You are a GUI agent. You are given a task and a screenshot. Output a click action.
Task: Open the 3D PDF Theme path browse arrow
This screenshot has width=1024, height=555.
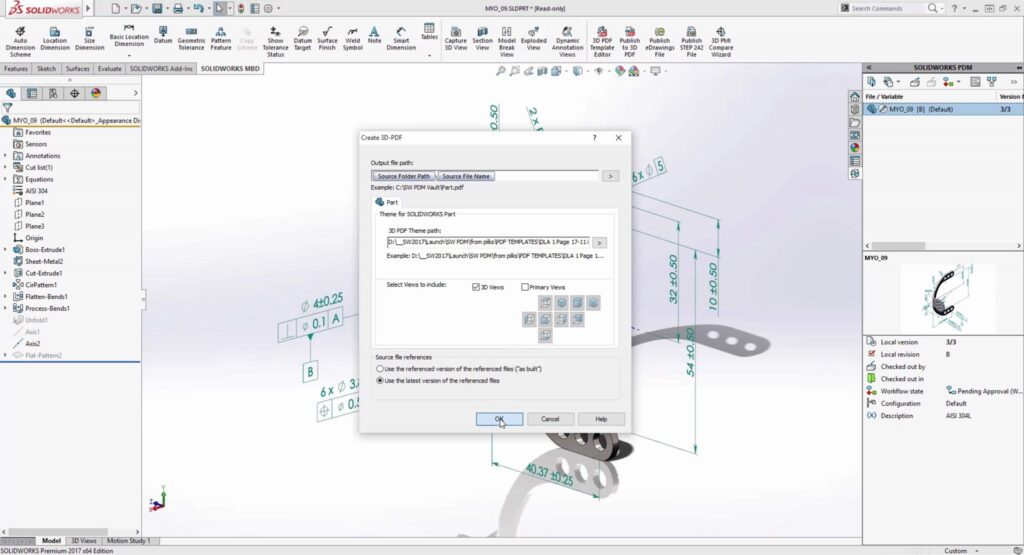pyautogui.click(x=599, y=243)
